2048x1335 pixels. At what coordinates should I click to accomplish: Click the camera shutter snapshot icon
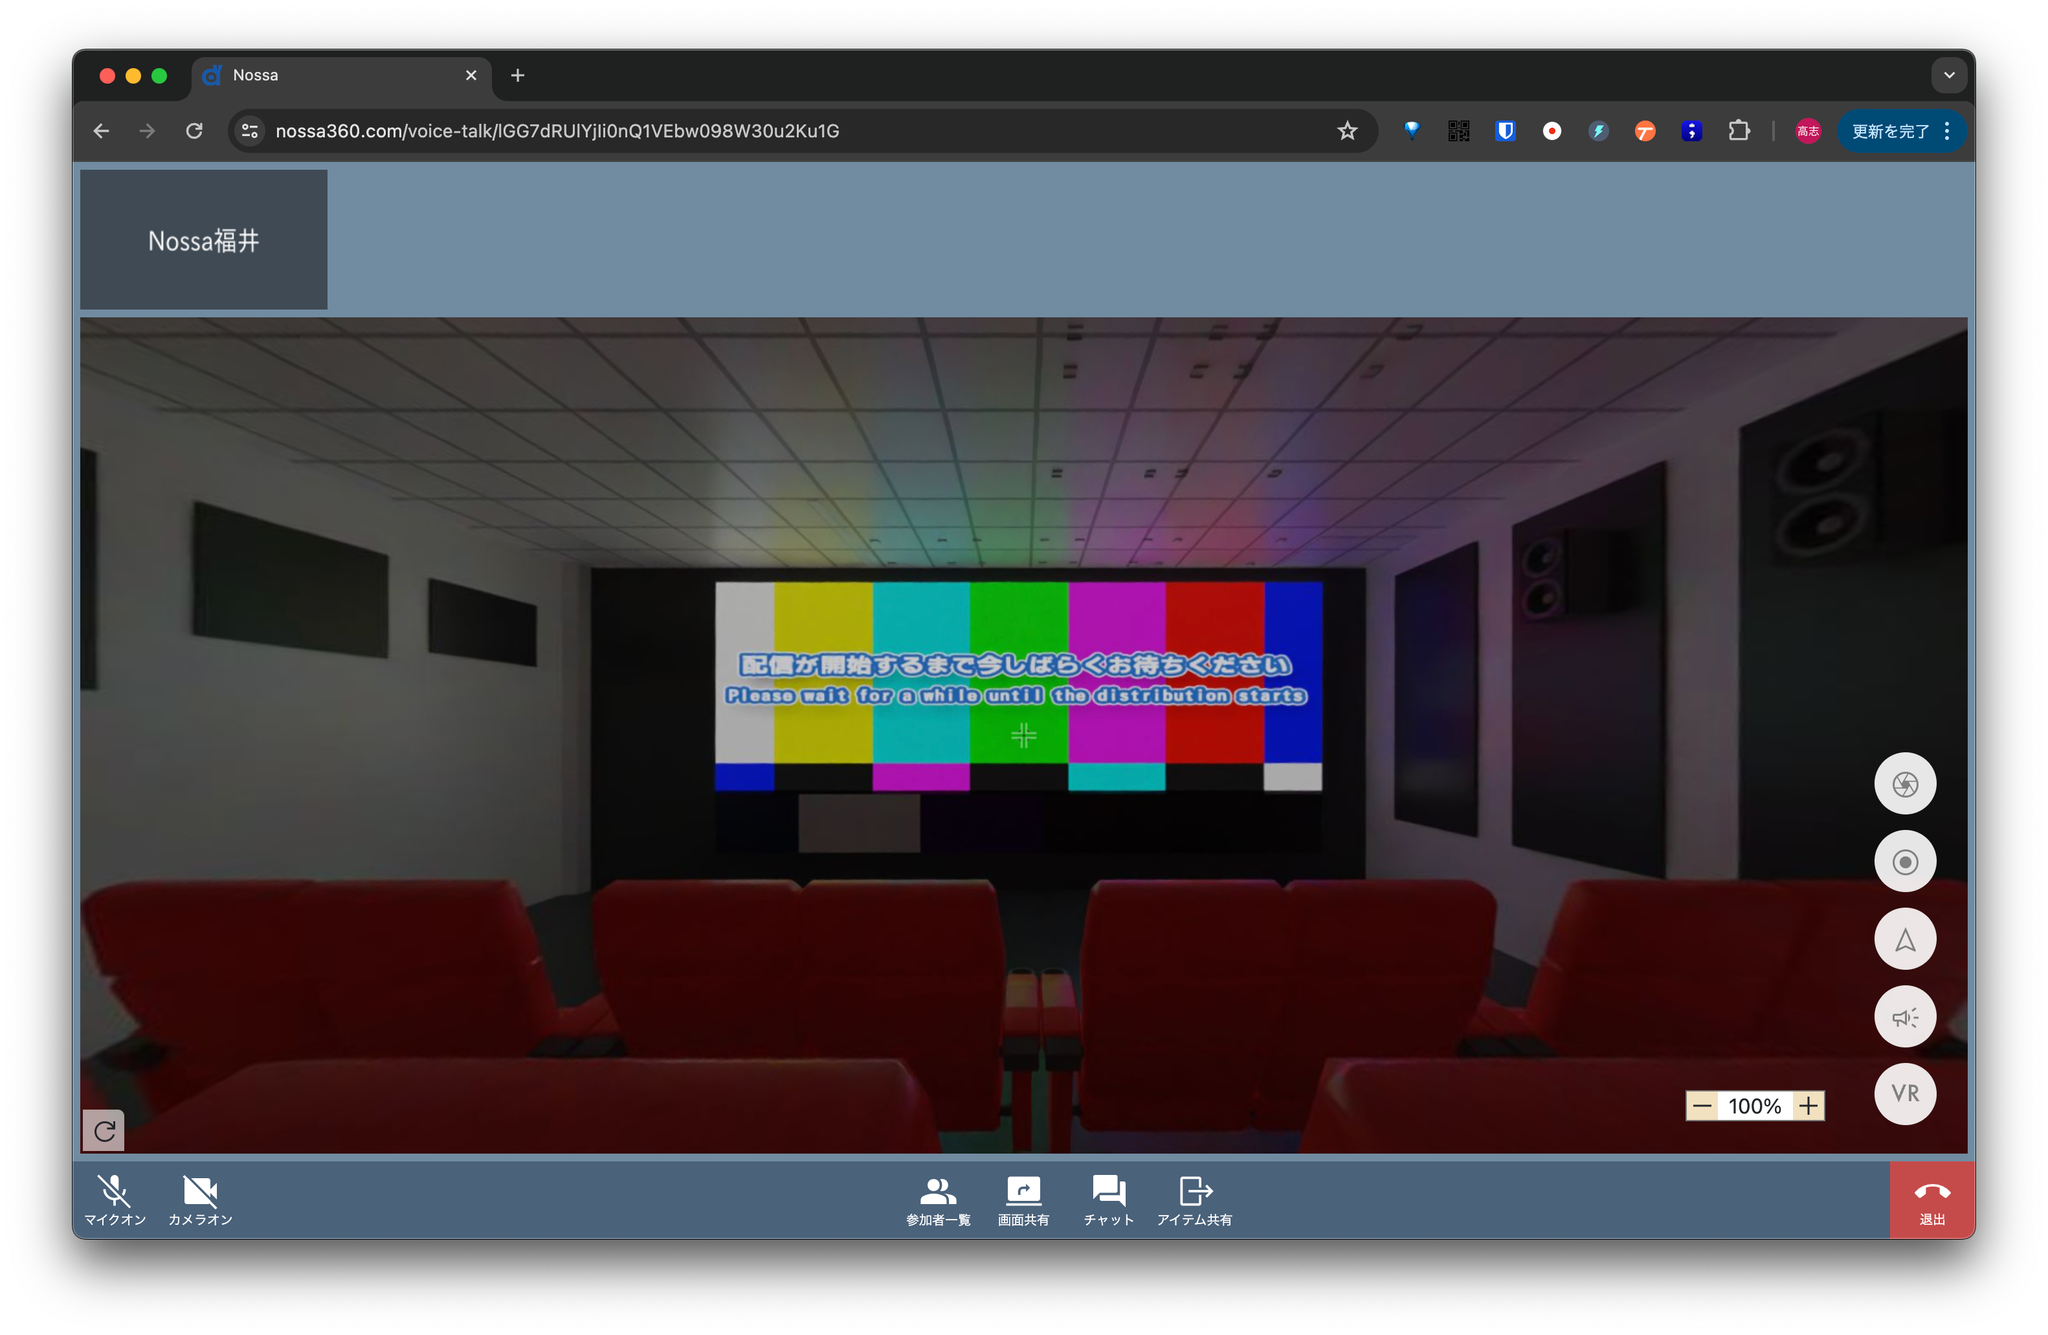click(1905, 784)
